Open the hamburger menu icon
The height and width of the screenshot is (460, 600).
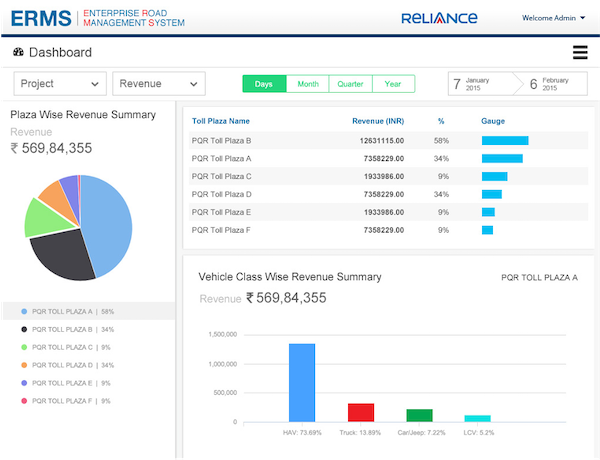click(x=580, y=53)
